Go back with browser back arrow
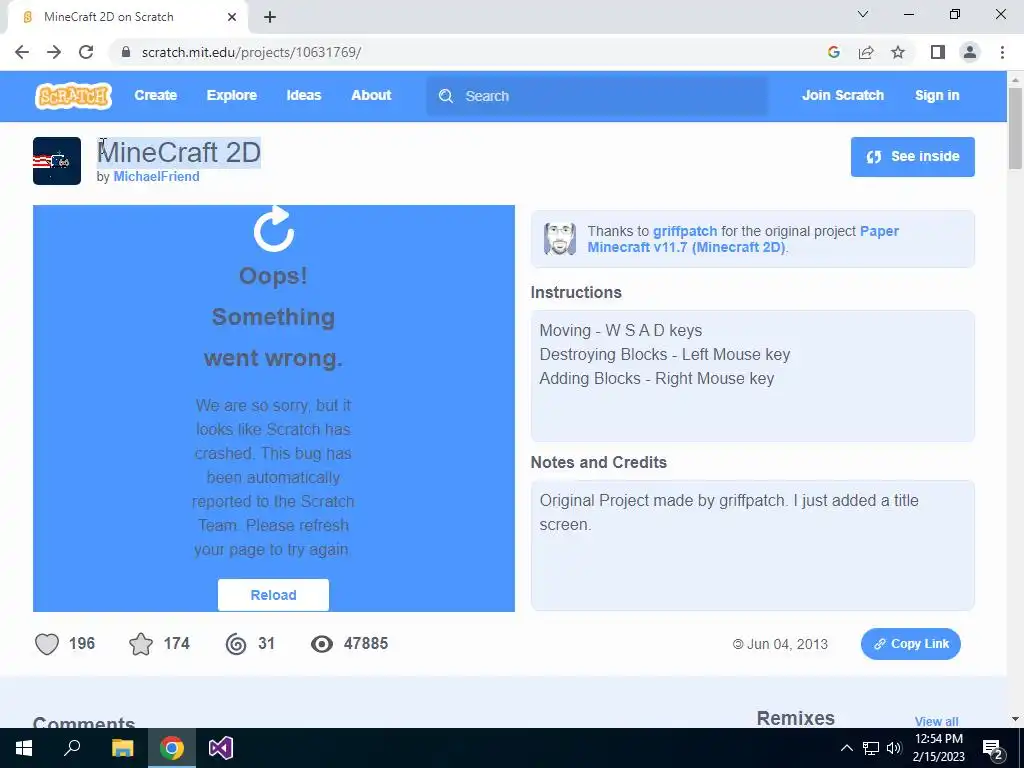The image size is (1024, 768). tap(22, 52)
